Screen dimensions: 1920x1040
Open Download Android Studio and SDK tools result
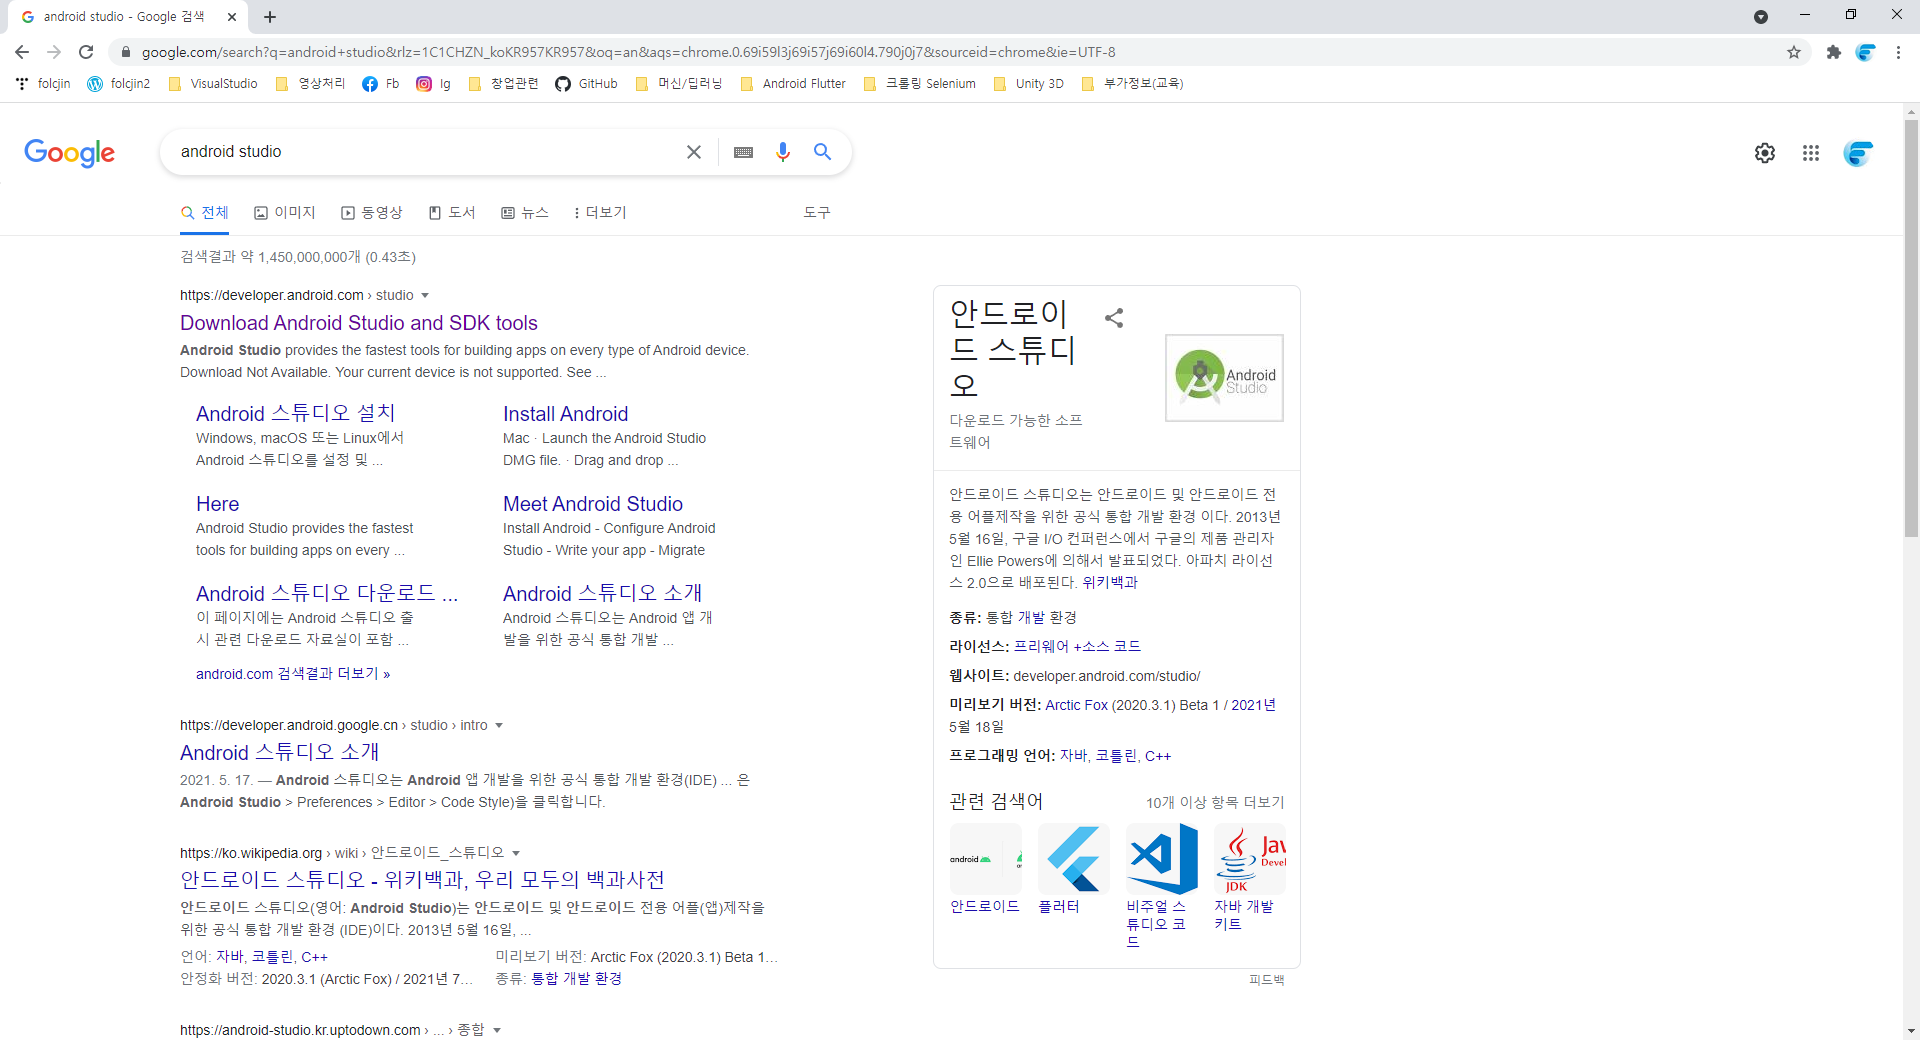(x=359, y=323)
